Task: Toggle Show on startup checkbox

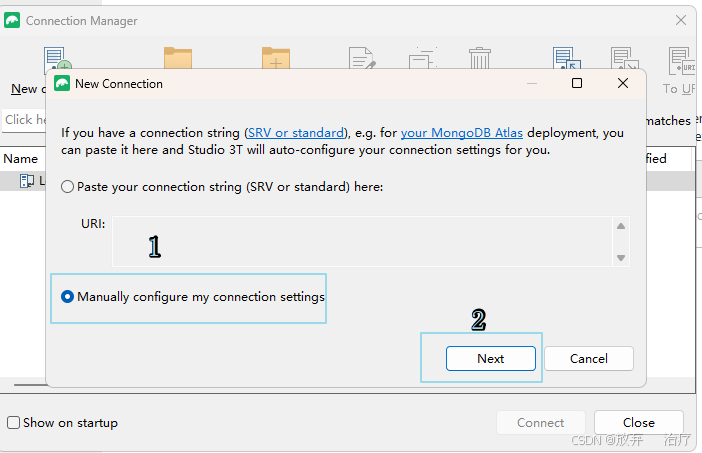Action: tap(13, 423)
